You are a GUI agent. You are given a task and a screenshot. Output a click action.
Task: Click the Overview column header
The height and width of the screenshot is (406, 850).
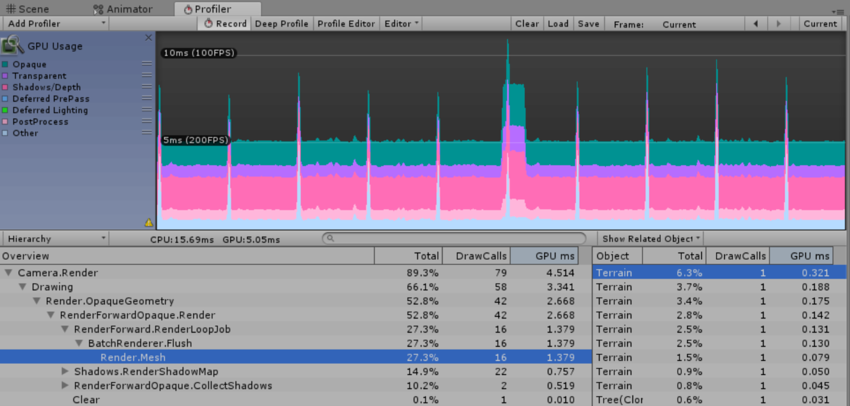point(187,256)
